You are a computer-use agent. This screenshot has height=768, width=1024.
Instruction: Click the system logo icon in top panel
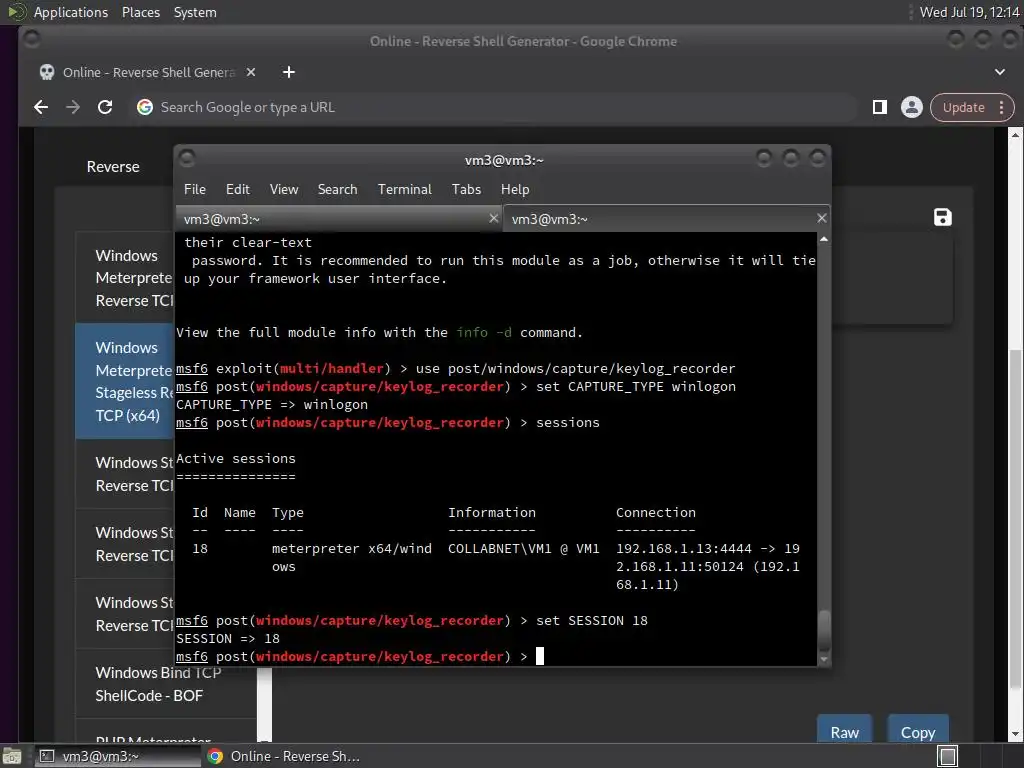(x=17, y=12)
